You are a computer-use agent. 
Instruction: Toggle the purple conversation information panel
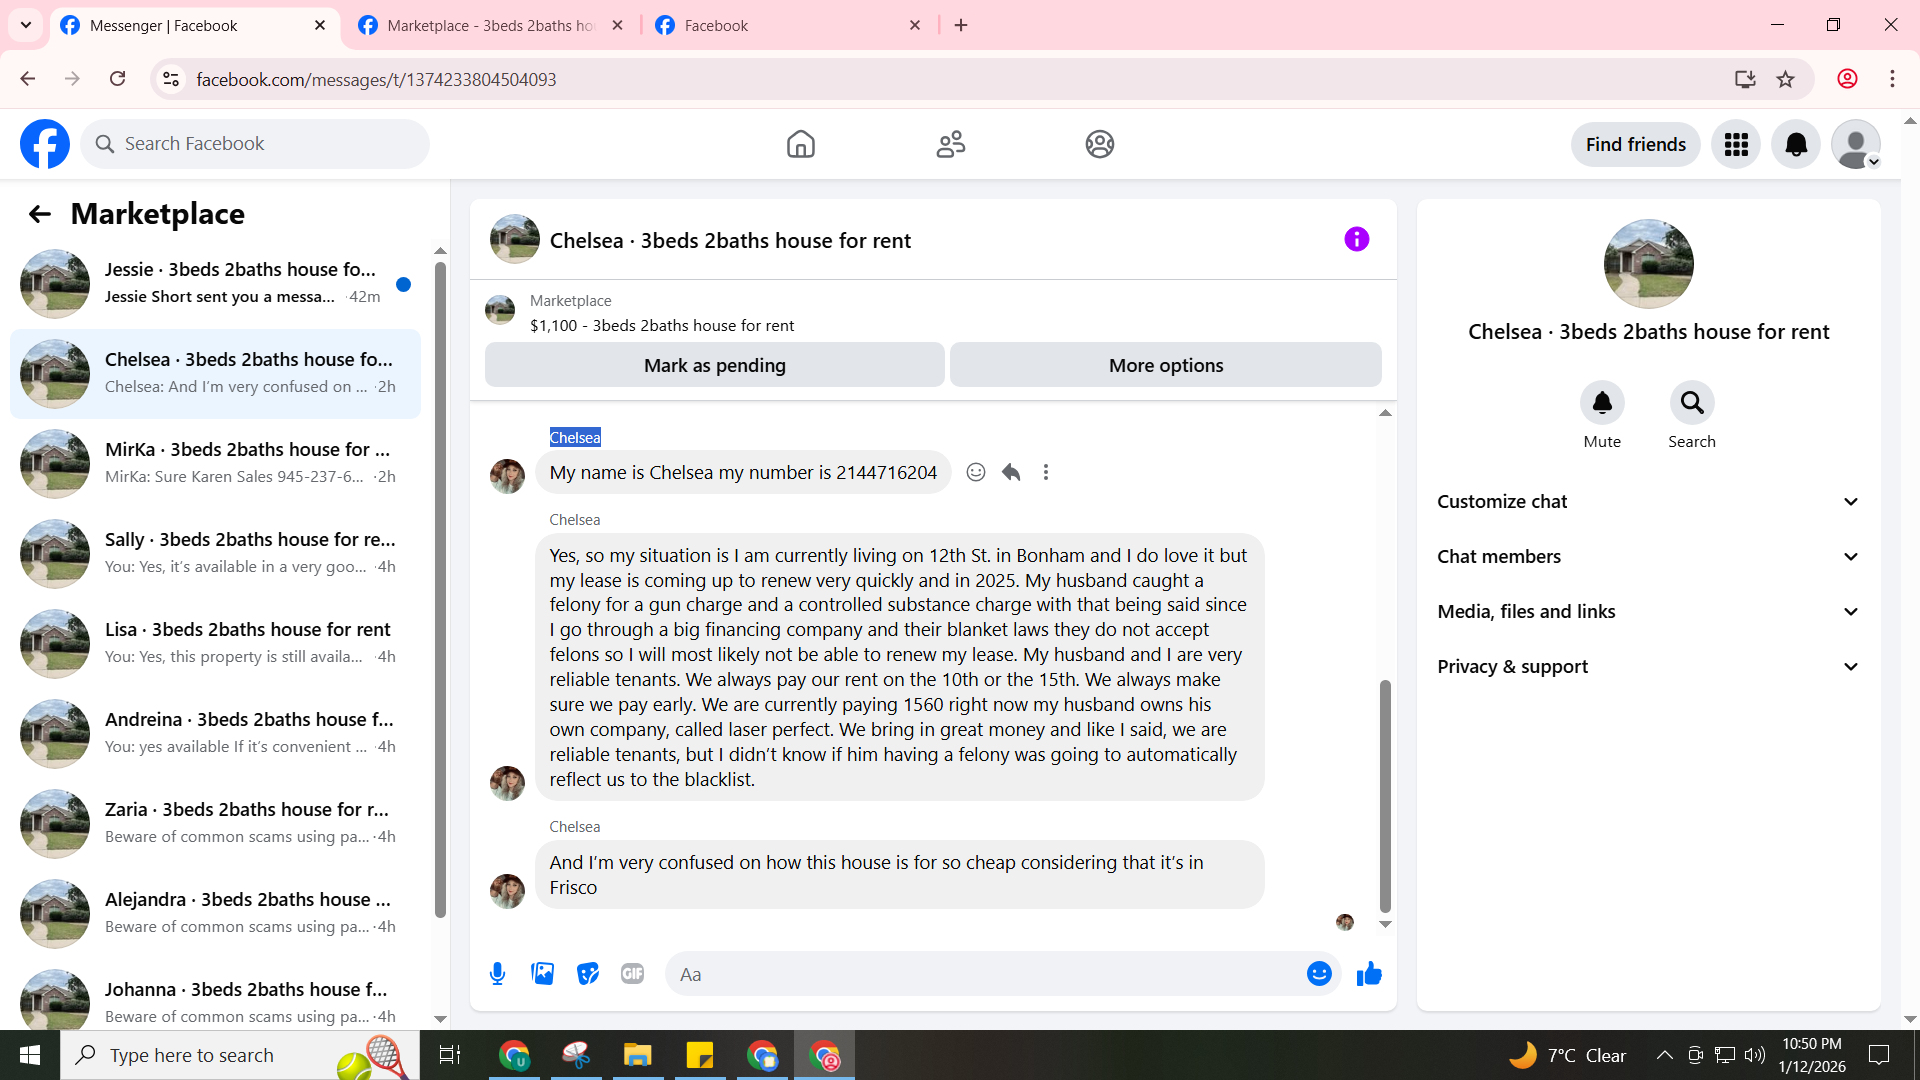pyautogui.click(x=1356, y=239)
